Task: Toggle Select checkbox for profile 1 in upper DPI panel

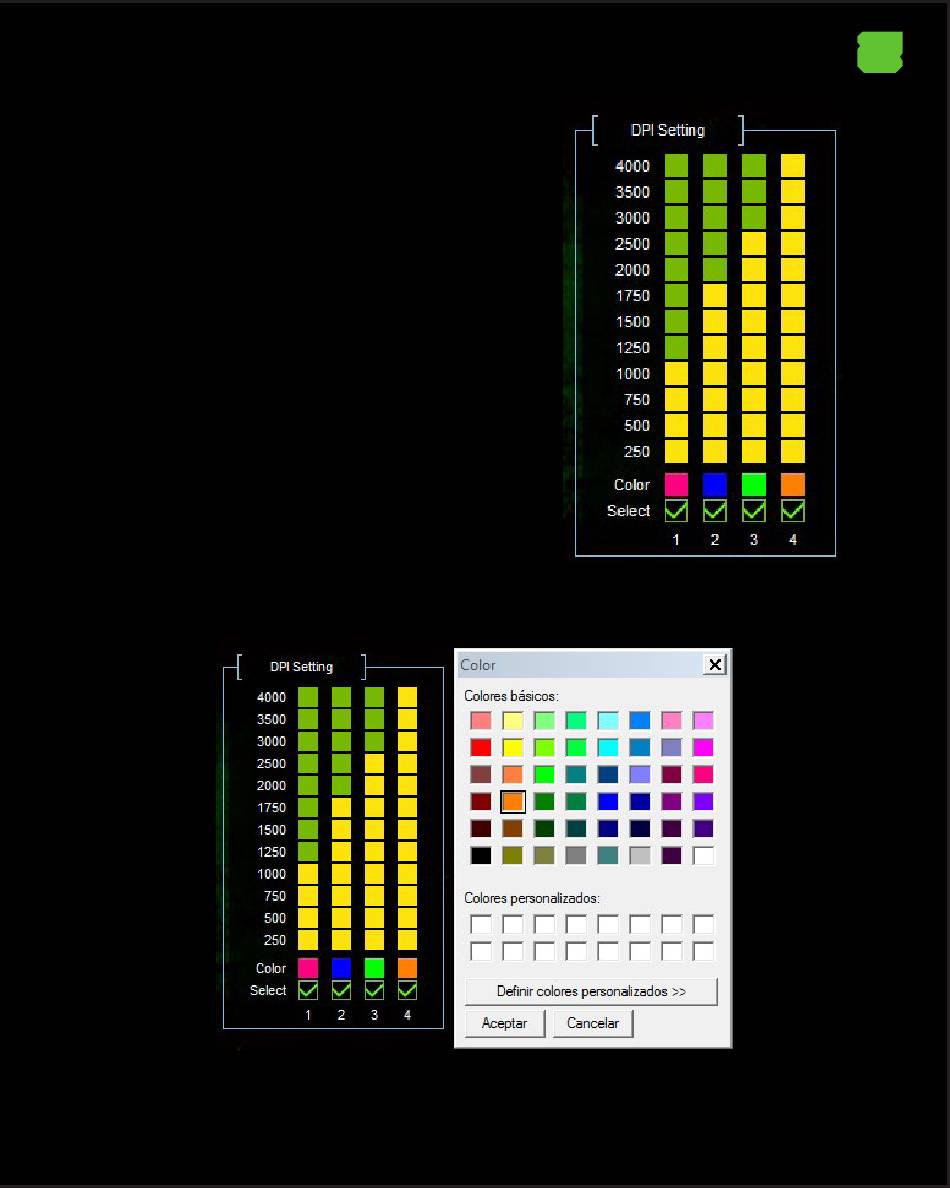Action: point(676,511)
